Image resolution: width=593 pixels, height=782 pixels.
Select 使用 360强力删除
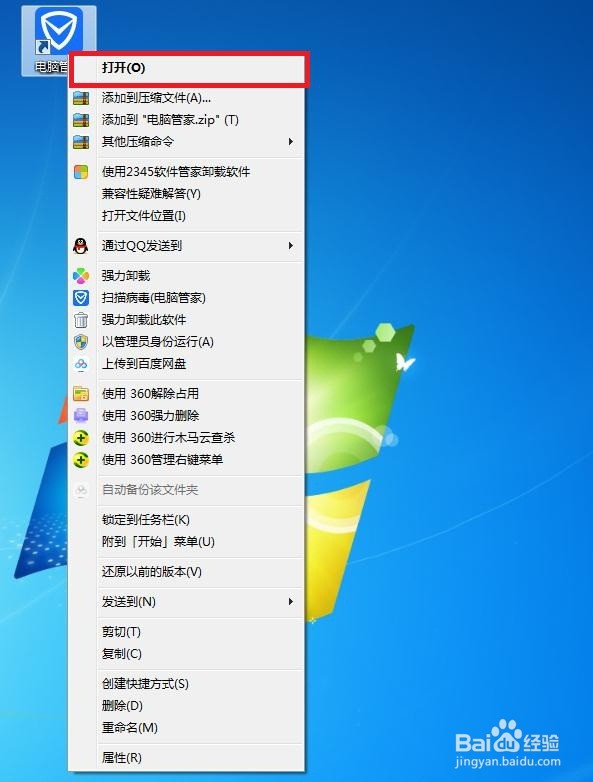click(187, 415)
